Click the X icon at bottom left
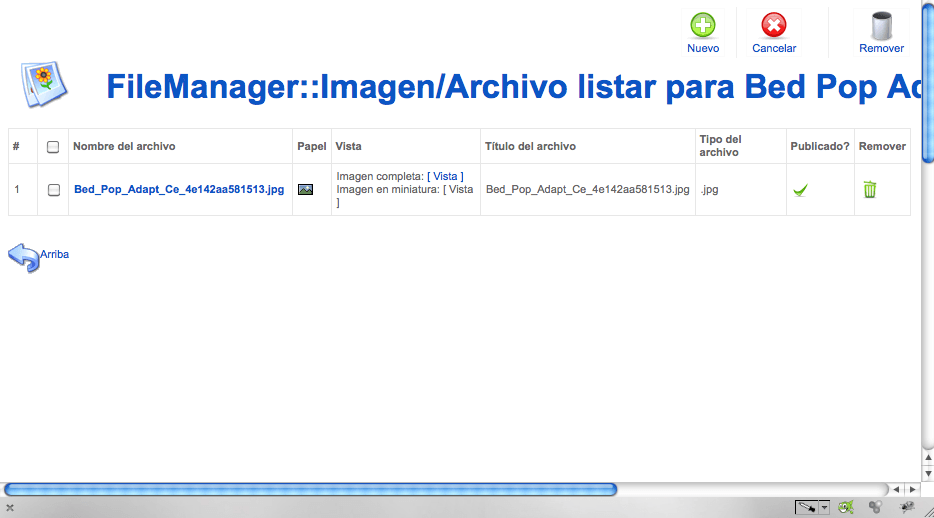 (x=10, y=508)
